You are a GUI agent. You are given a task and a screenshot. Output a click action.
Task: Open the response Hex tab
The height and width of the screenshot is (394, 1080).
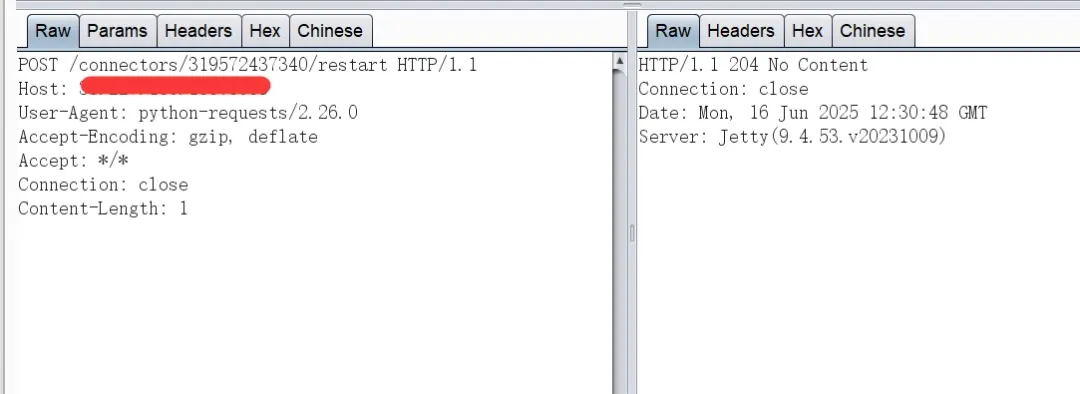click(x=807, y=31)
